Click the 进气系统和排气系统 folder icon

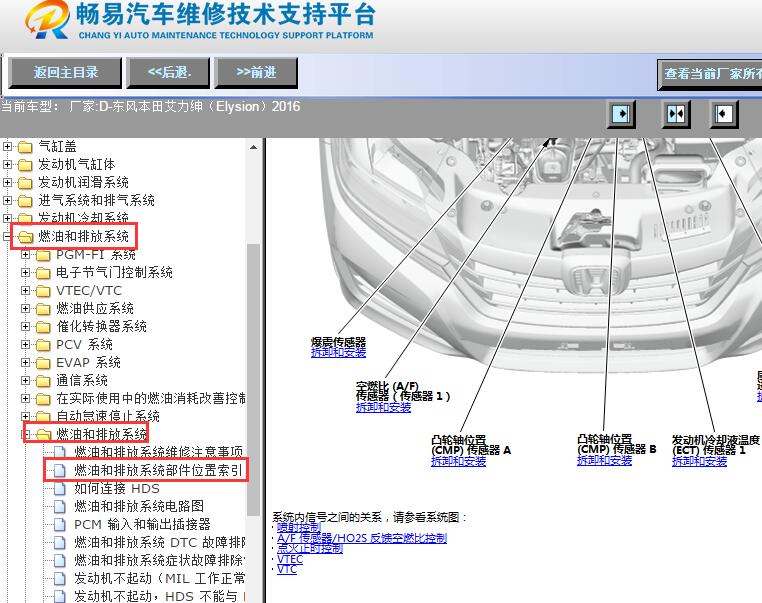pos(25,201)
